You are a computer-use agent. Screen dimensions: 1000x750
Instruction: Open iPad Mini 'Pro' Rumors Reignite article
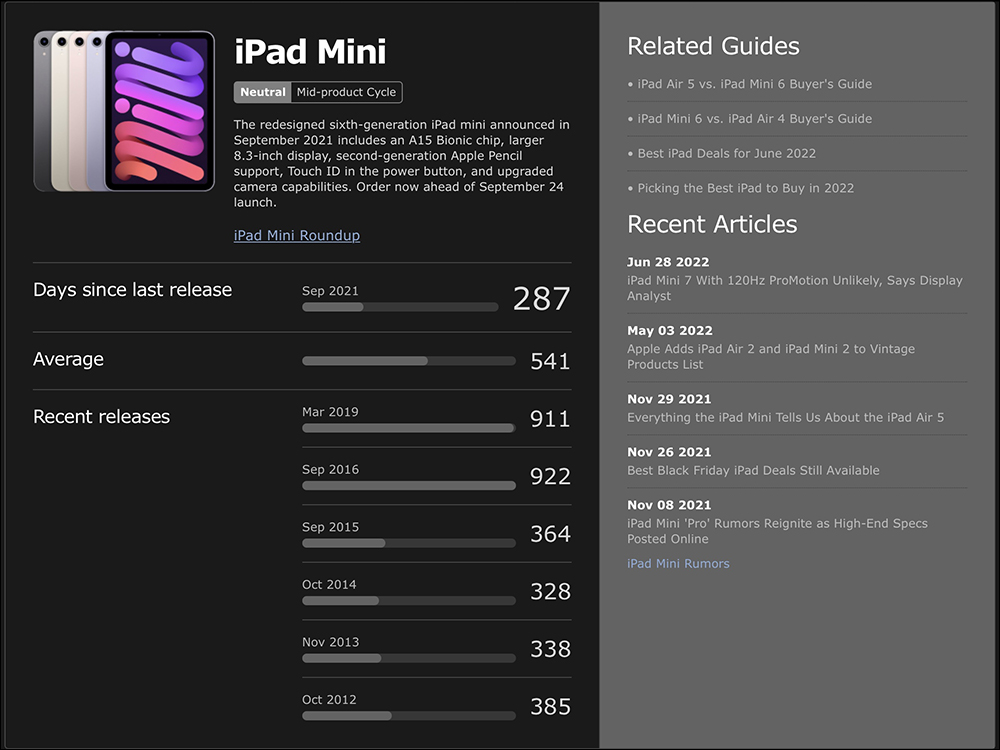(777, 531)
